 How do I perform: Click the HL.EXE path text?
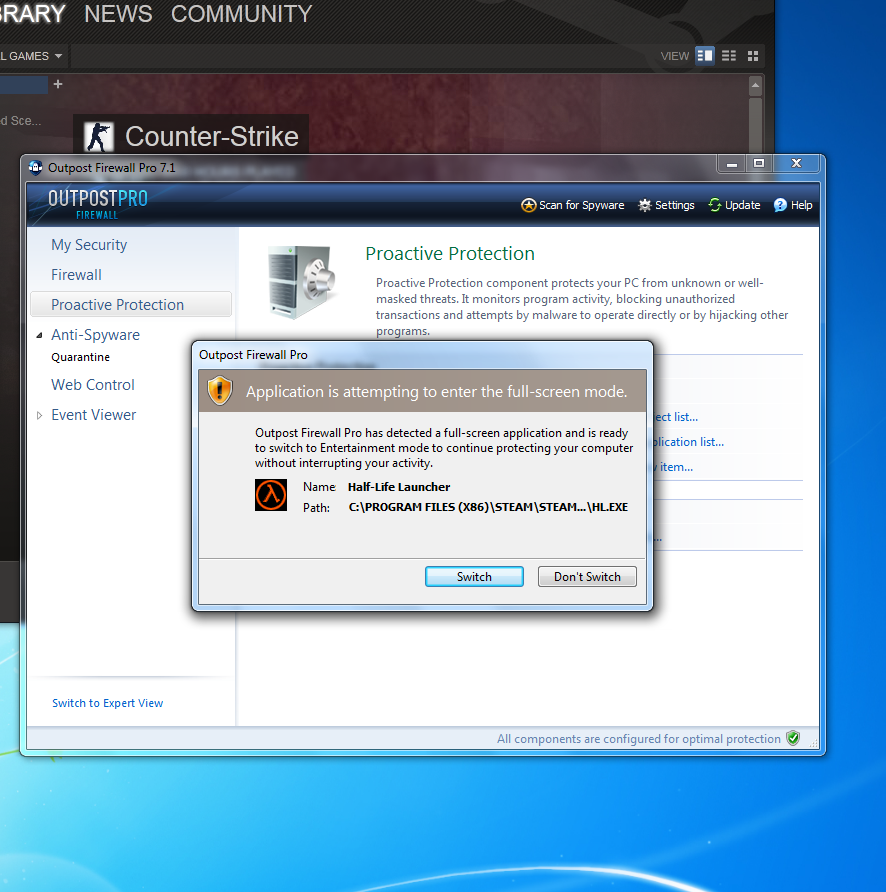(x=488, y=507)
